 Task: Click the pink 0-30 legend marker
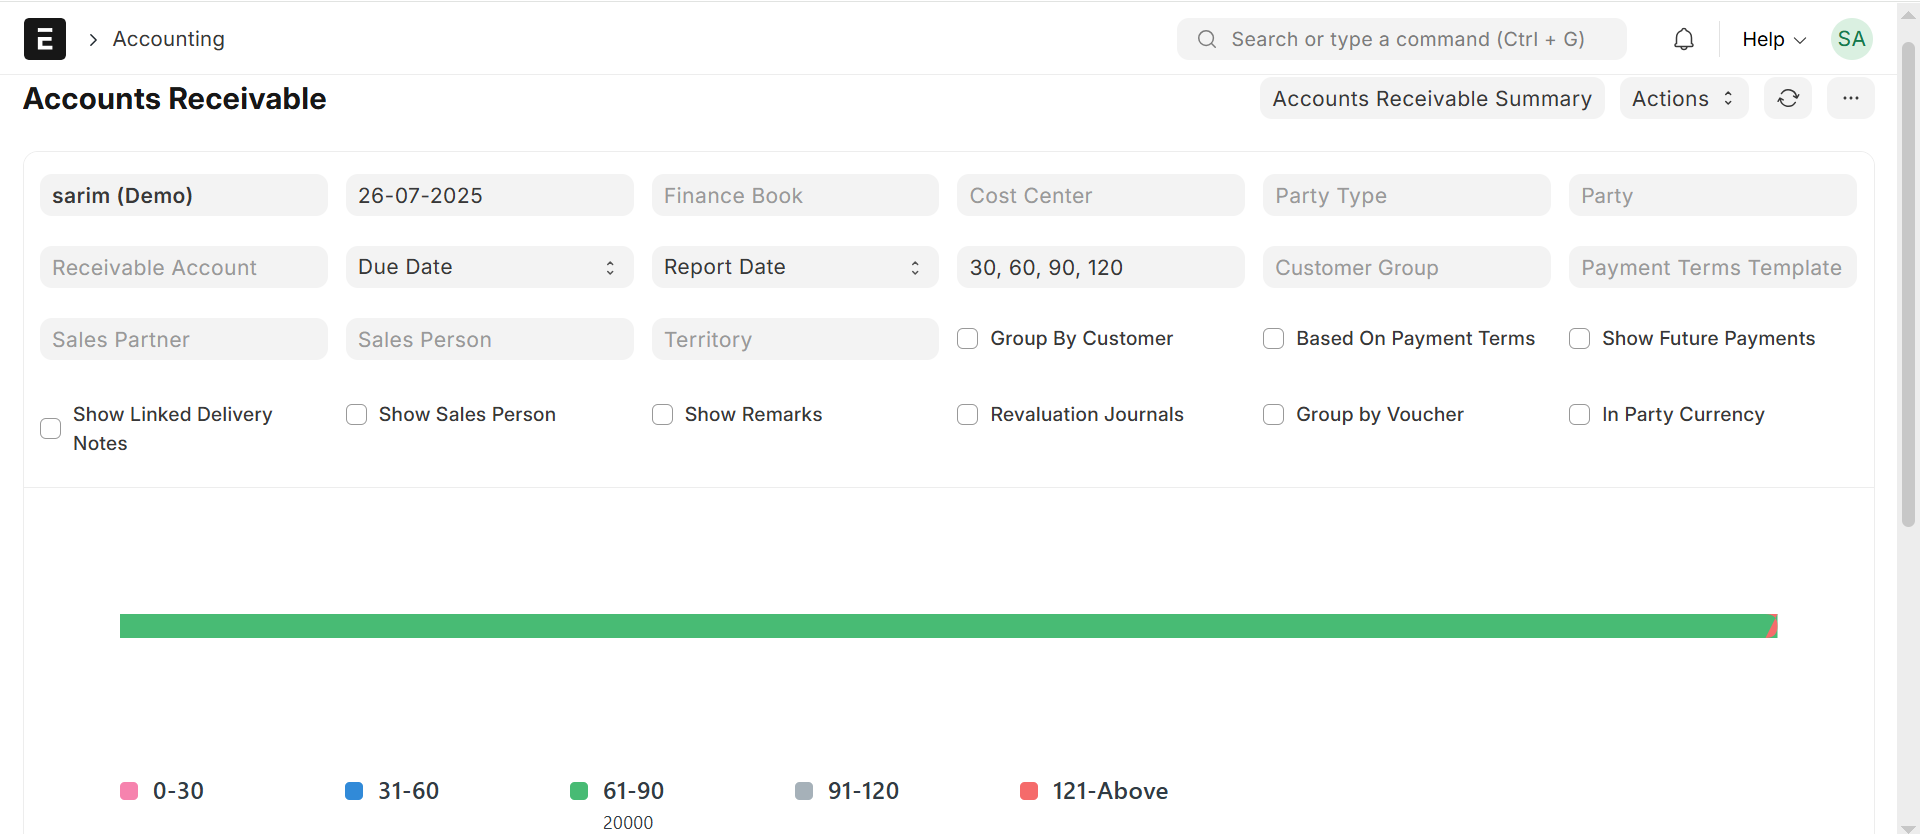(129, 791)
